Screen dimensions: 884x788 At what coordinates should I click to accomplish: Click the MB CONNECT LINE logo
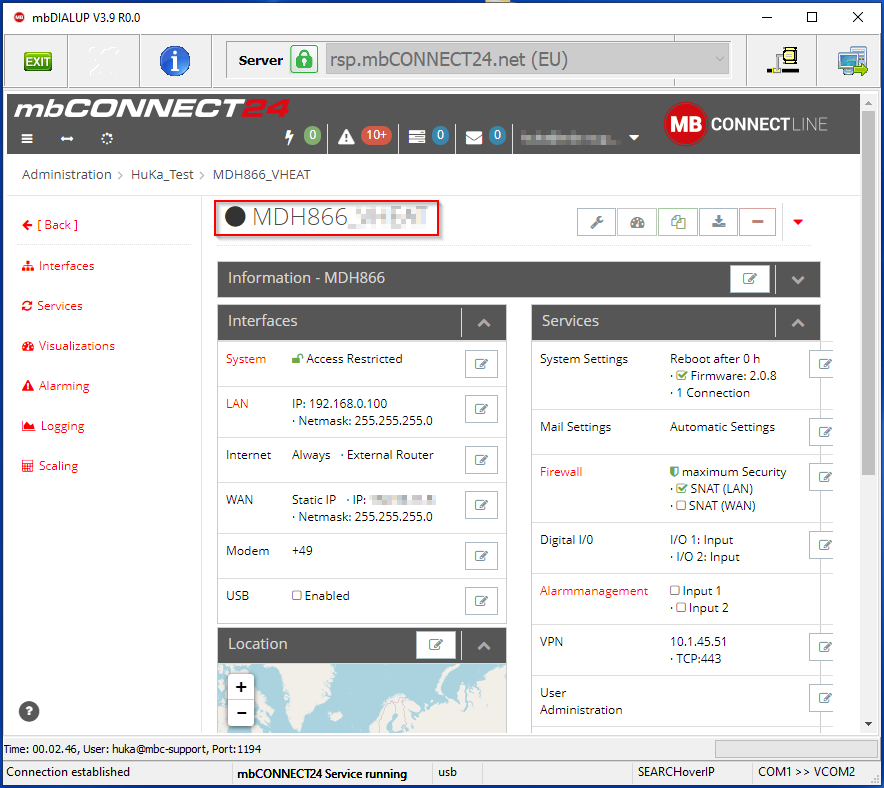pos(746,124)
